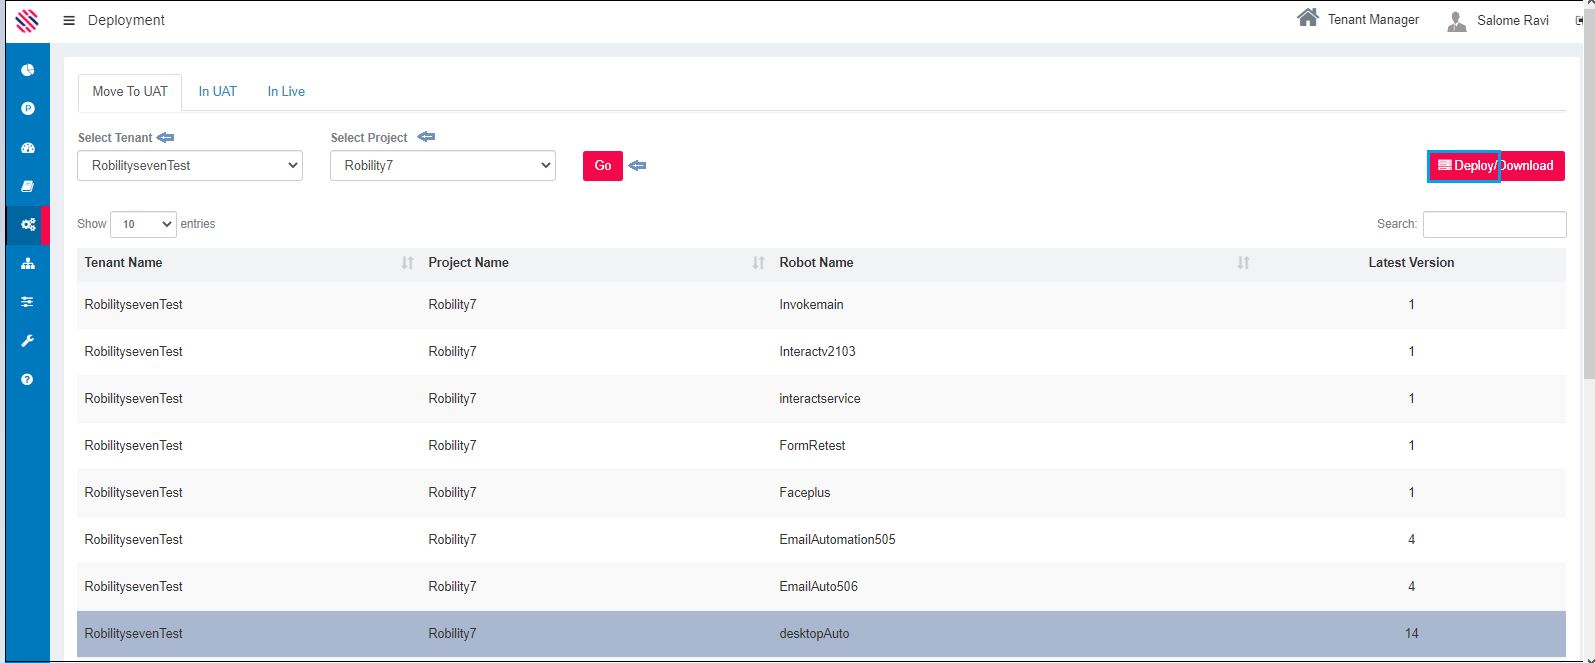Open the wrench tools sidebar icon

28,341
